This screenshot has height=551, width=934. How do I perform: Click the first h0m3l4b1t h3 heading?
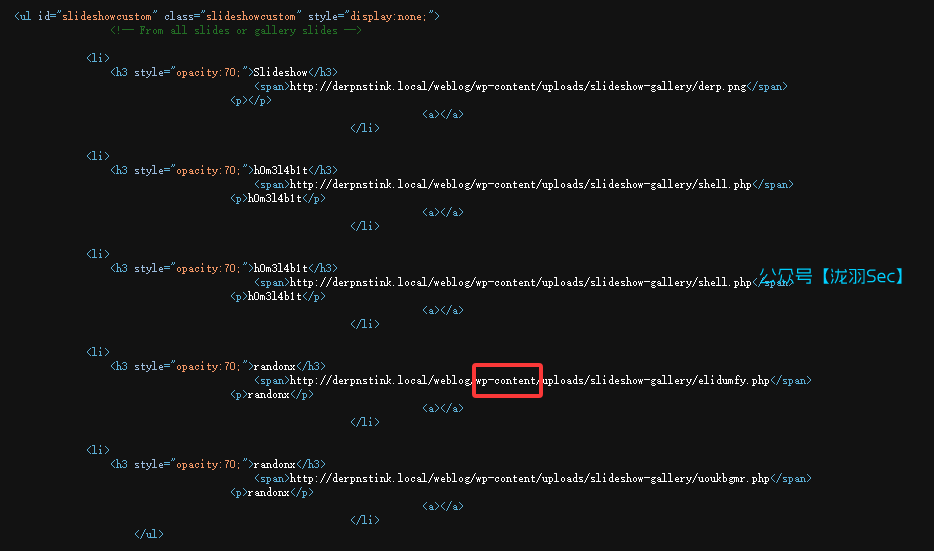(x=280, y=171)
